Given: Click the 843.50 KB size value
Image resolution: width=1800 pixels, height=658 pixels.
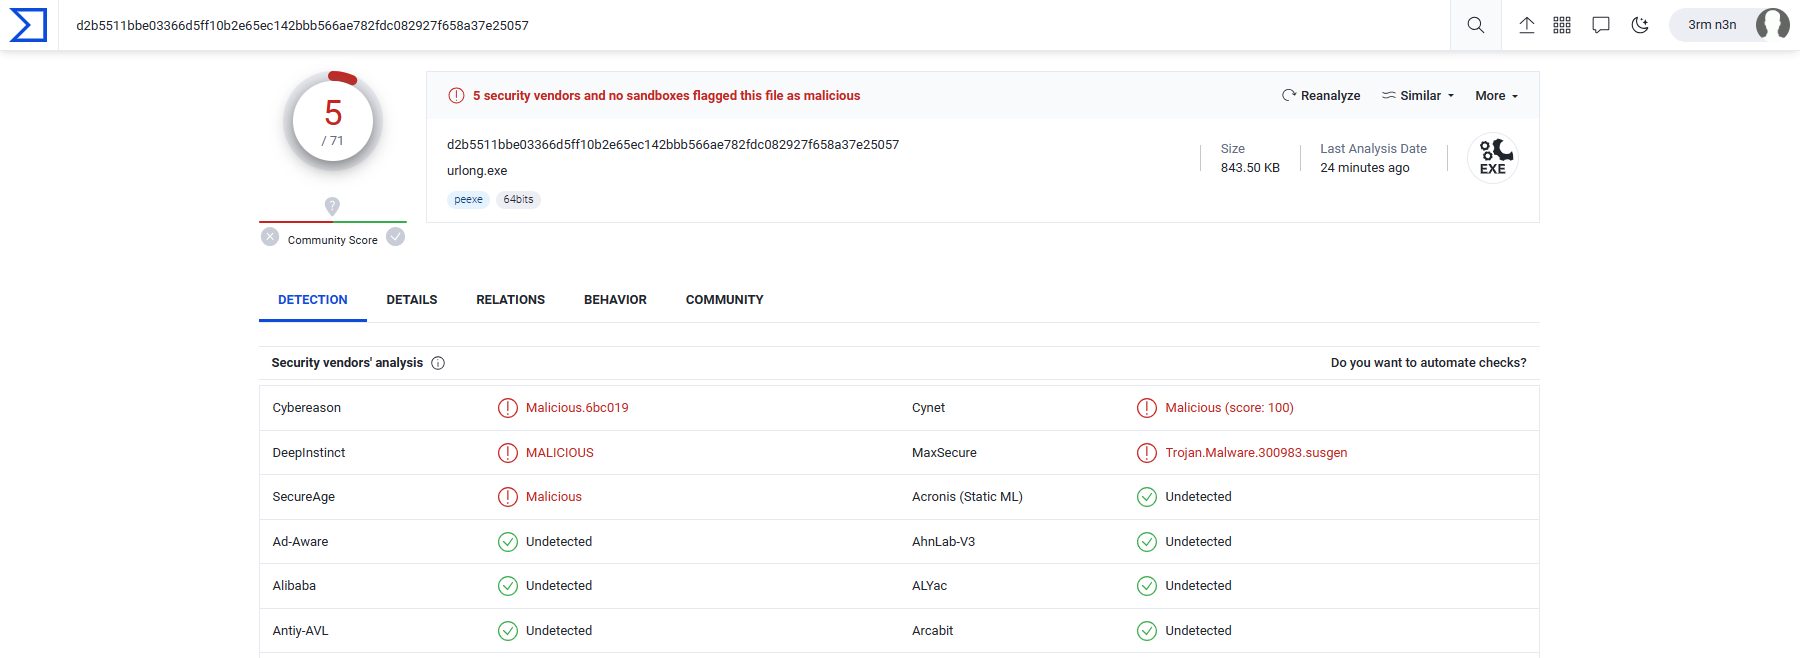Looking at the screenshot, I should (x=1250, y=168).
